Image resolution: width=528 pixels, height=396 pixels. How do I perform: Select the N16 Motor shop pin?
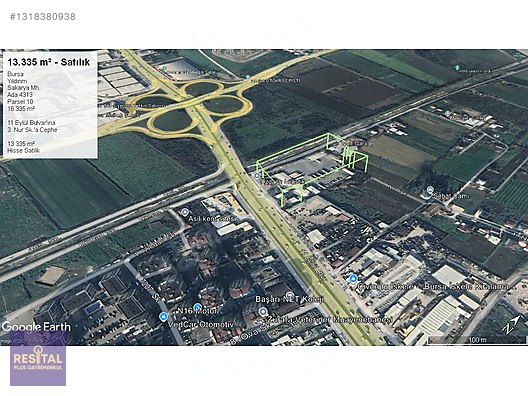pyautogui.click(x=198, y=307)
